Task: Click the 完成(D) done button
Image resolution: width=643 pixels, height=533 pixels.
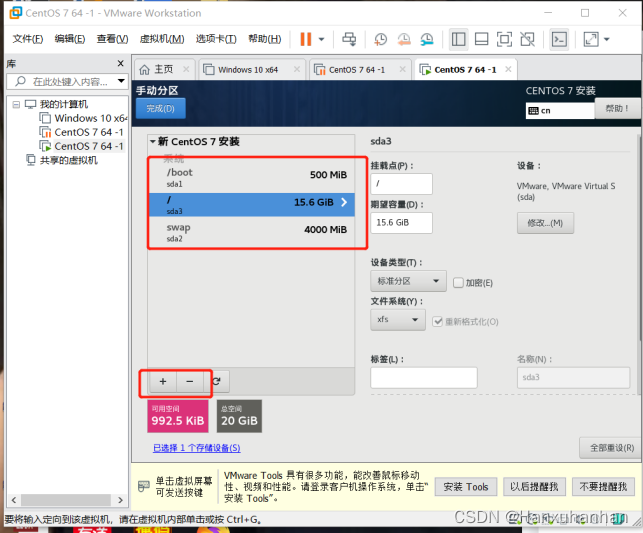Action: [161, 109]
